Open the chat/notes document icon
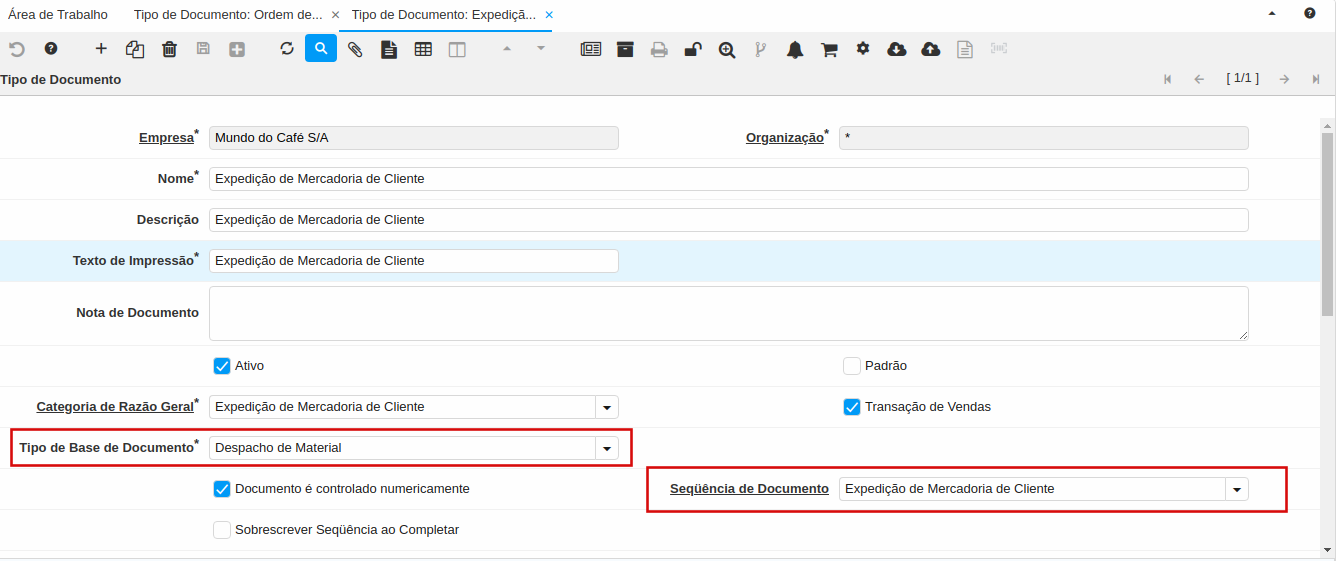Viewport: 1336px width, 561px height. [389, 49]
